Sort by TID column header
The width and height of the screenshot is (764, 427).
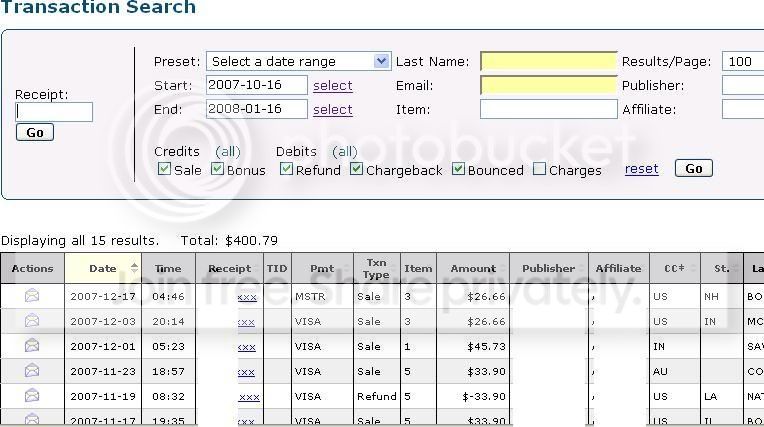[277, 268]
